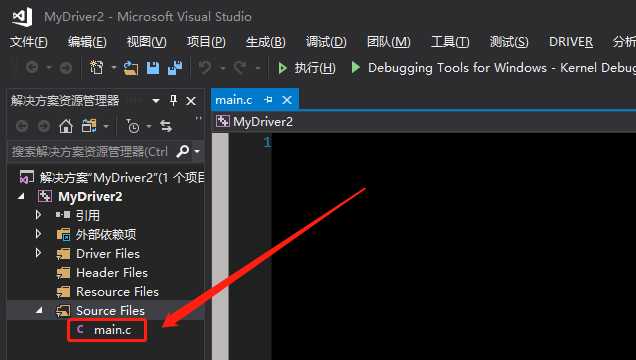
Task: Click the Visual Studio logo icon
Action: coord(22,17)
